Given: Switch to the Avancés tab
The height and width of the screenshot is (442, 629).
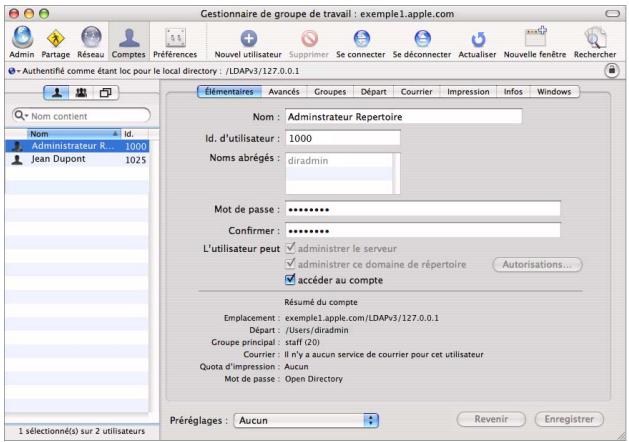Looking at the screenshot, I should (284, 91).
